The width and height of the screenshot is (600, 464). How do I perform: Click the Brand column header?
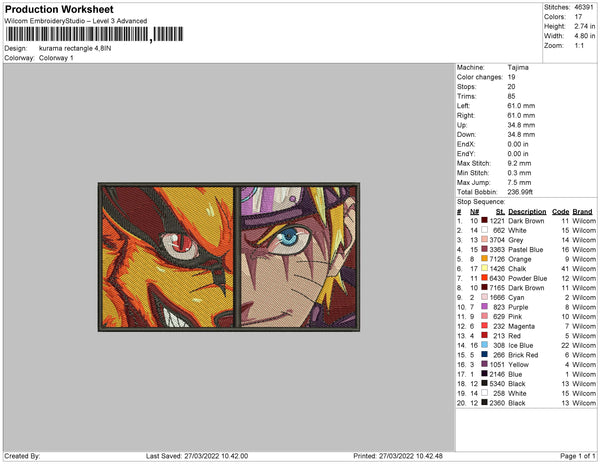click(582, 212)
